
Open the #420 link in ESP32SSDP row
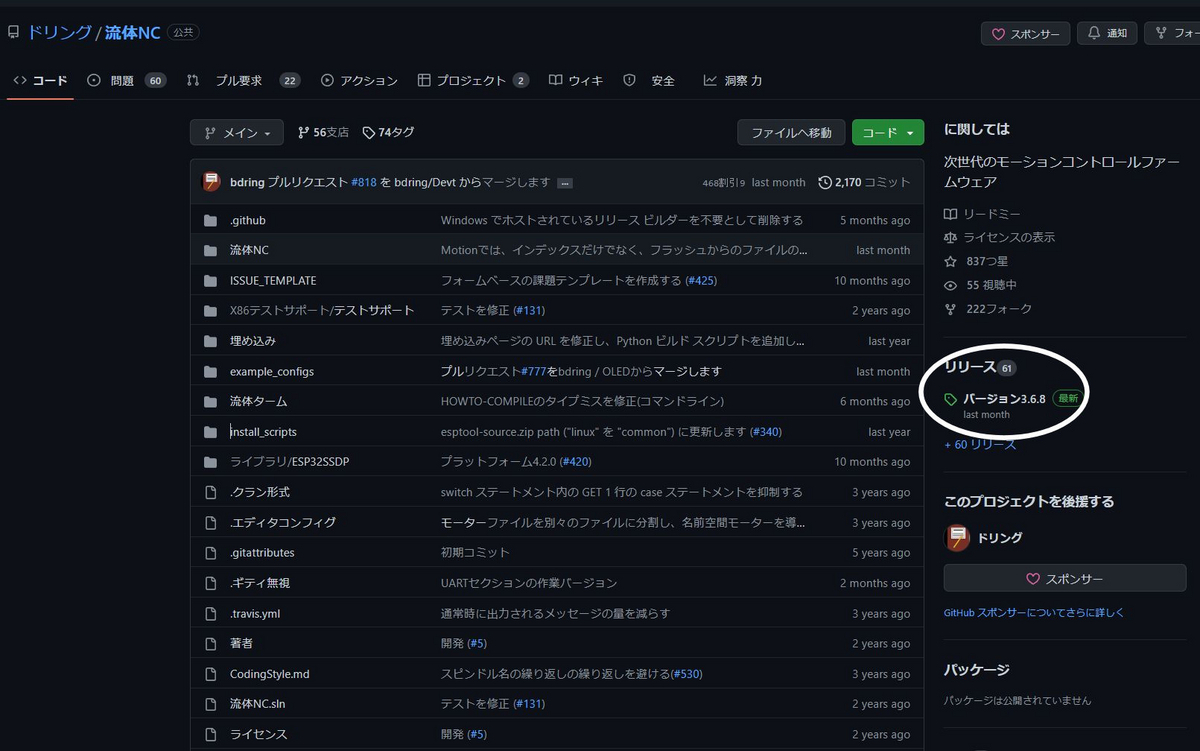pos(575,462)
